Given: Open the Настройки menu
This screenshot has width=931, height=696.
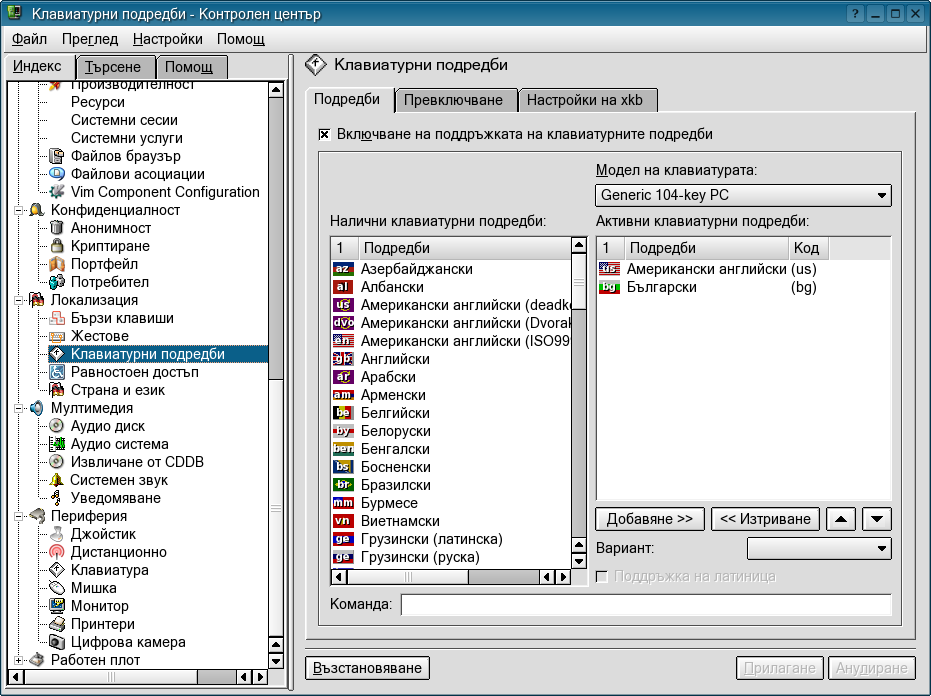Looking at the screenshot, I should (x=167, y=39).
